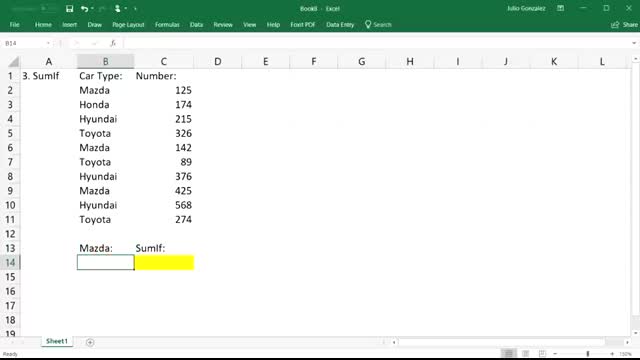Click the cell with value 89
This screenshot has width=640, height=360.
(164, 162)
